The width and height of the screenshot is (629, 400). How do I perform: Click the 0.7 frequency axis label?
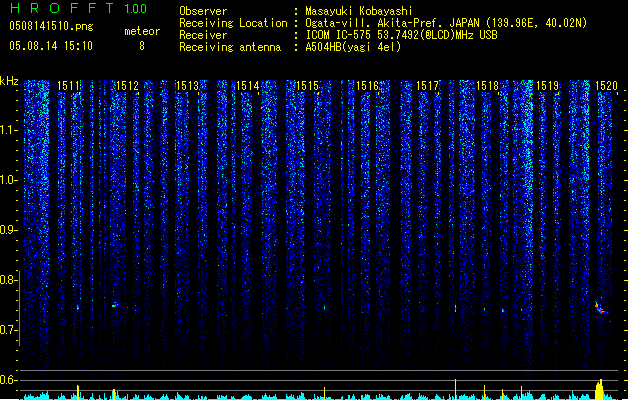8,330
